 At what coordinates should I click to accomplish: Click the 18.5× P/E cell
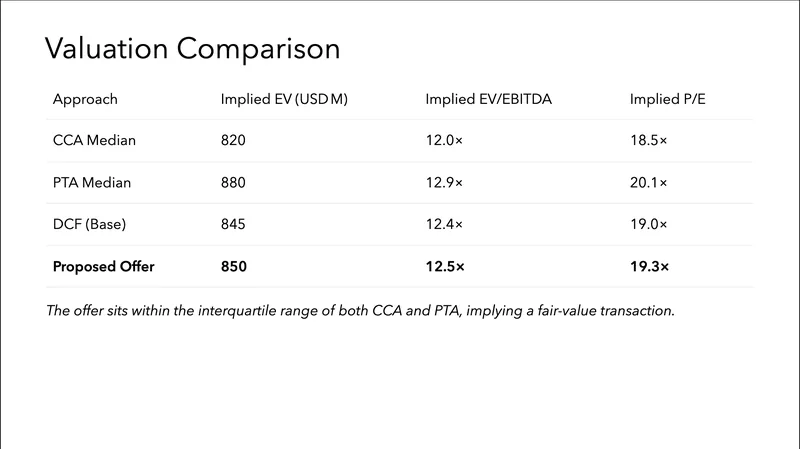click(x=648, y=141)
